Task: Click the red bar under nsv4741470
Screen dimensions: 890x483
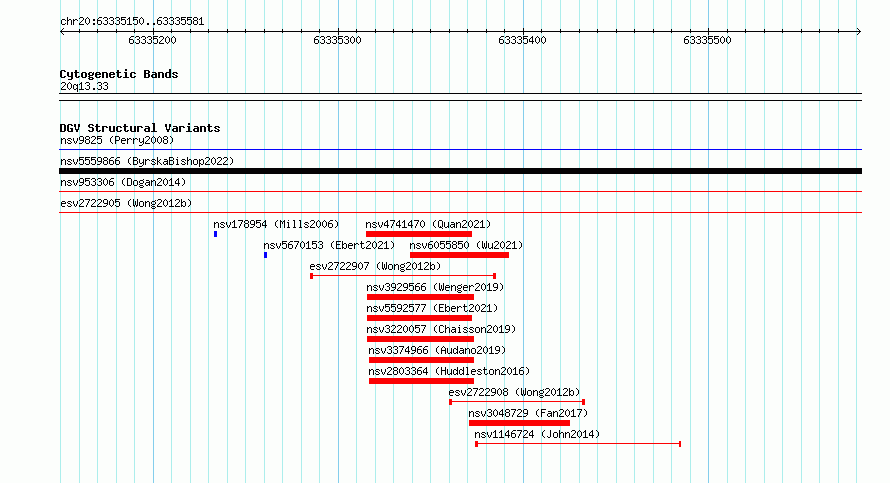Action: click(x=419, y=234)
